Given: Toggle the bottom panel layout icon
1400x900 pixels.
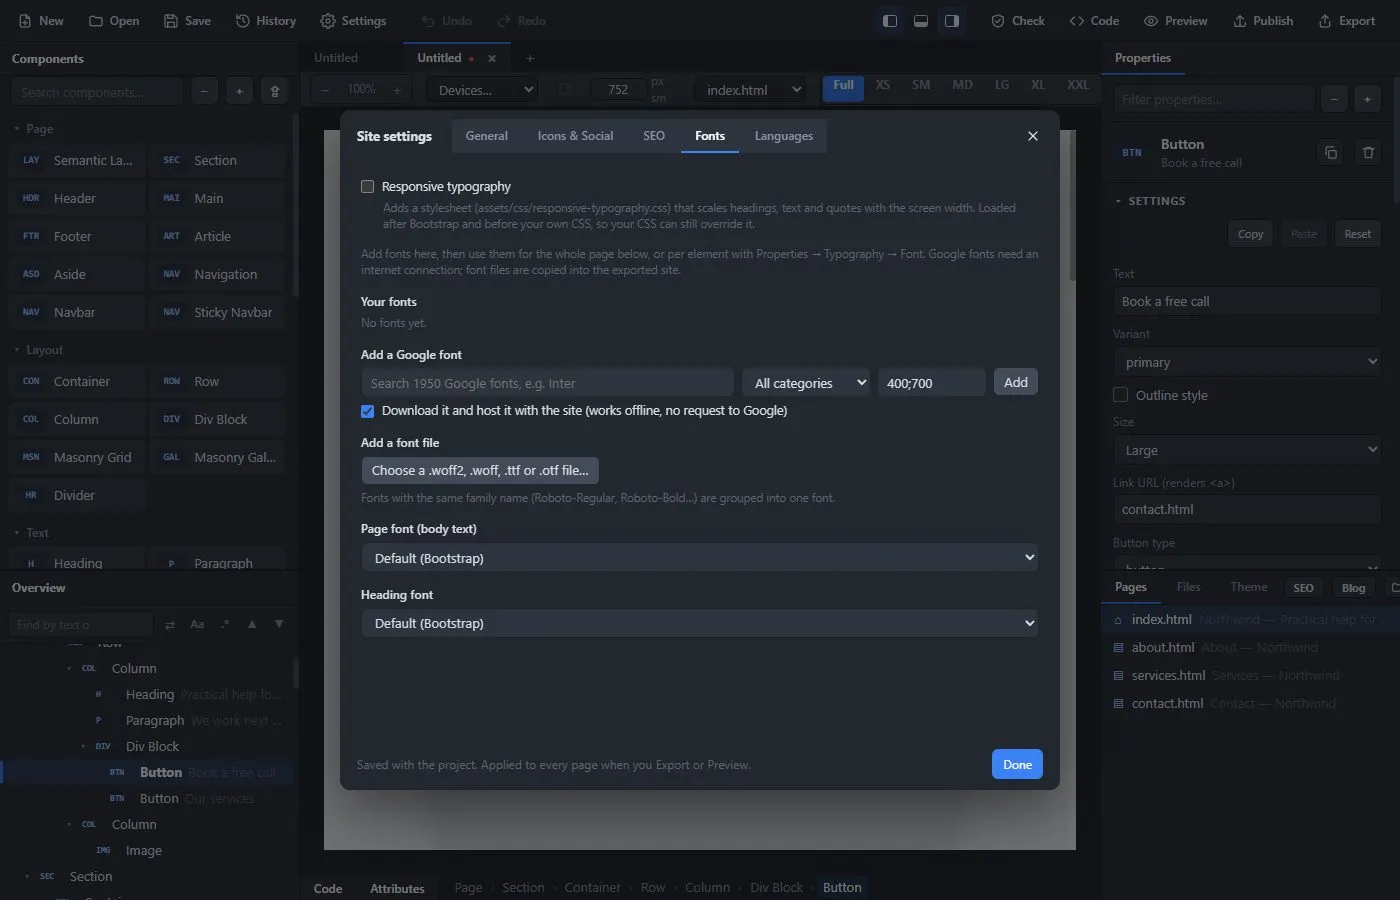Looking at the screenshot, I should tap(921, 21).
